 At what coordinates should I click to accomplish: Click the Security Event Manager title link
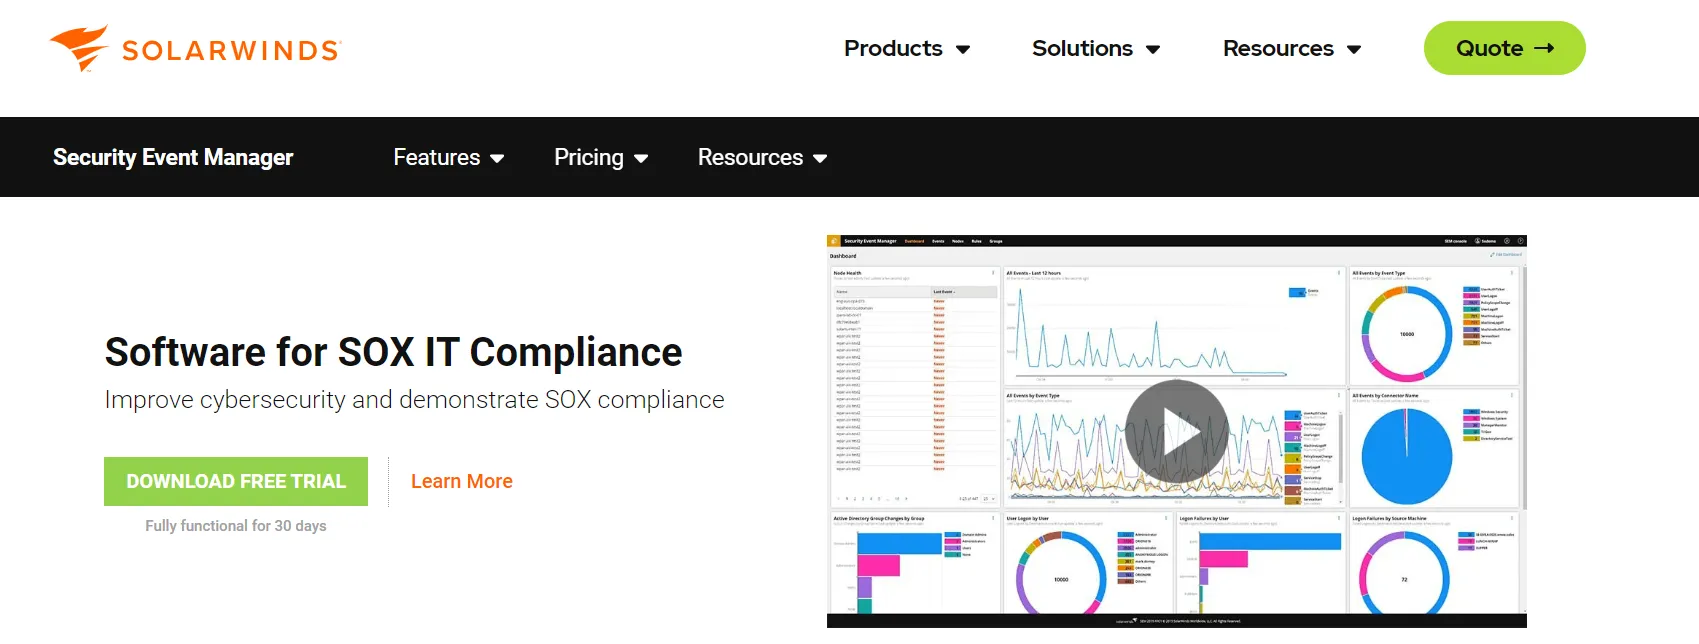click(173, 157)
